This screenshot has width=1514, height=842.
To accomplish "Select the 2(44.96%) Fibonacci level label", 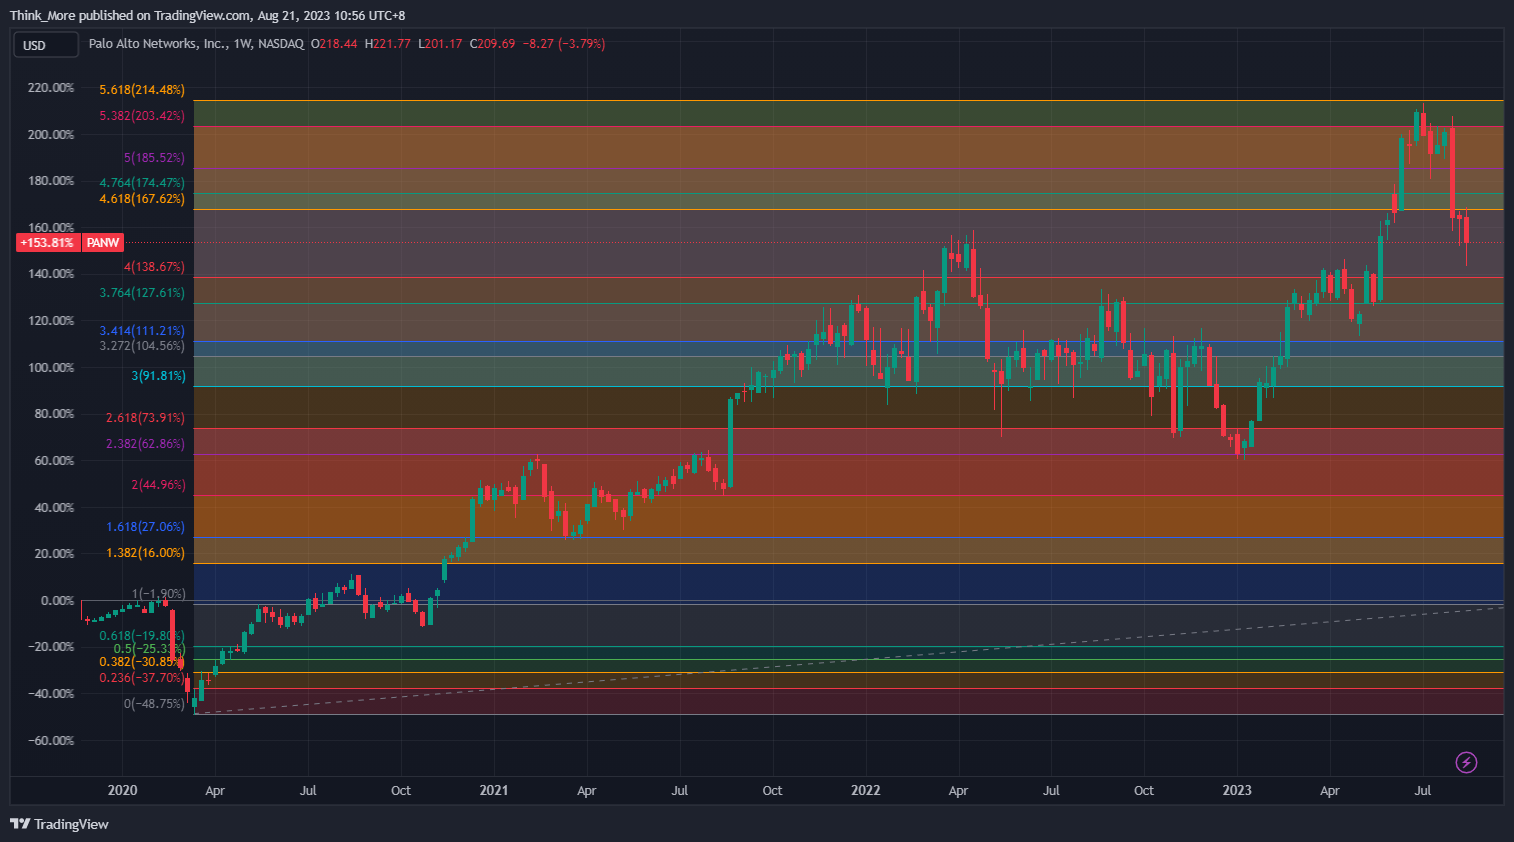I will (158, 485).
